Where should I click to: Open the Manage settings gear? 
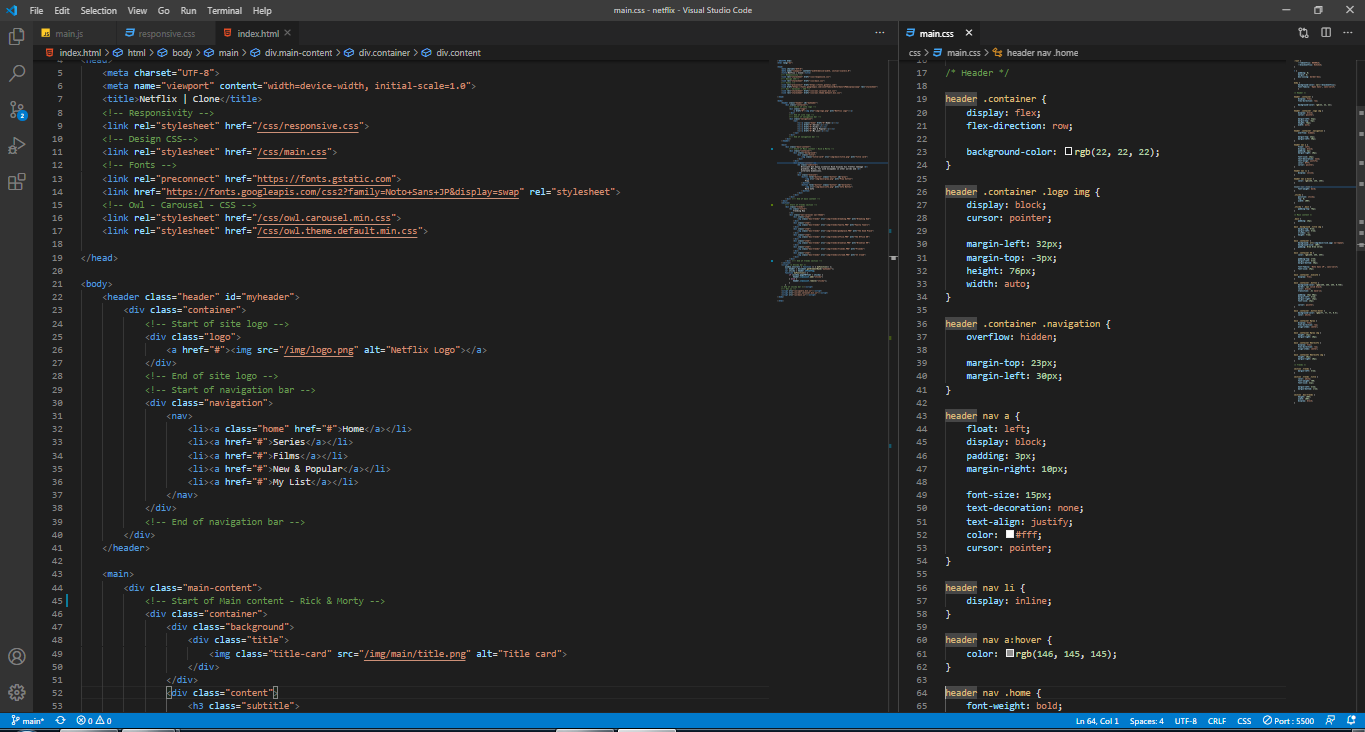[x=16, y=692]
